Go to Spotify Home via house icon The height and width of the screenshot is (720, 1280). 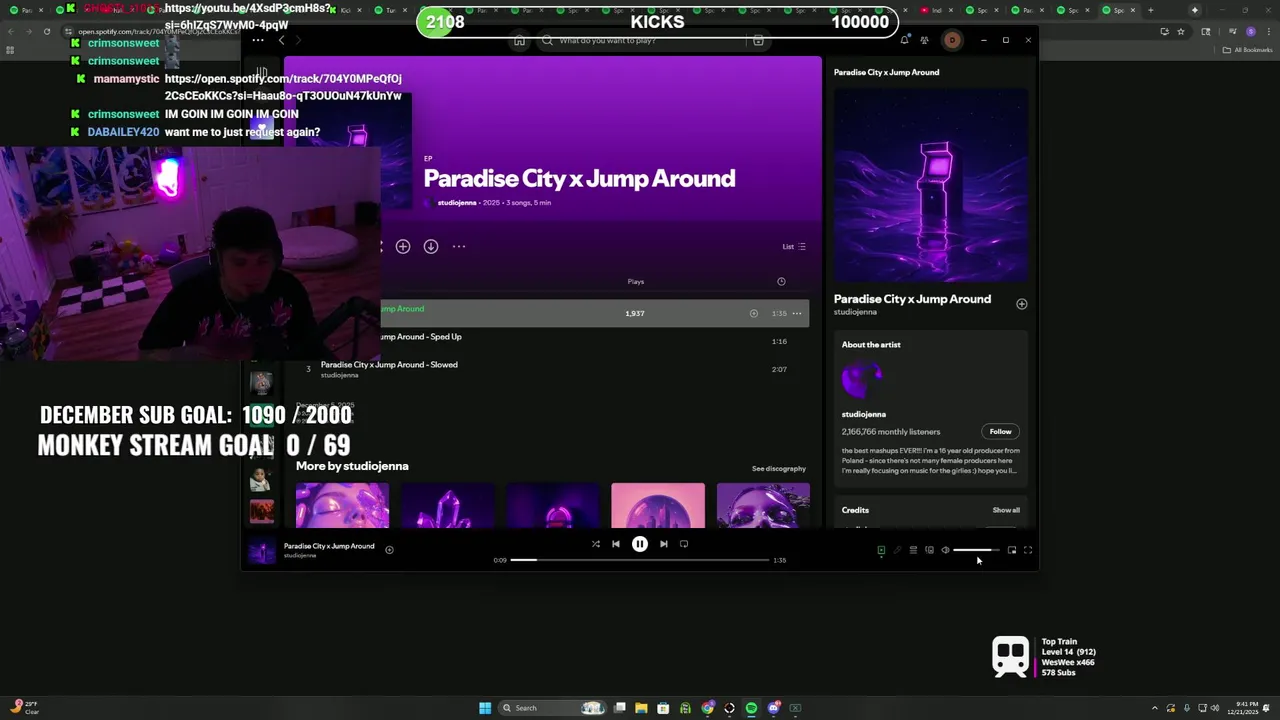pyautogui.click(x=519, y=41)
